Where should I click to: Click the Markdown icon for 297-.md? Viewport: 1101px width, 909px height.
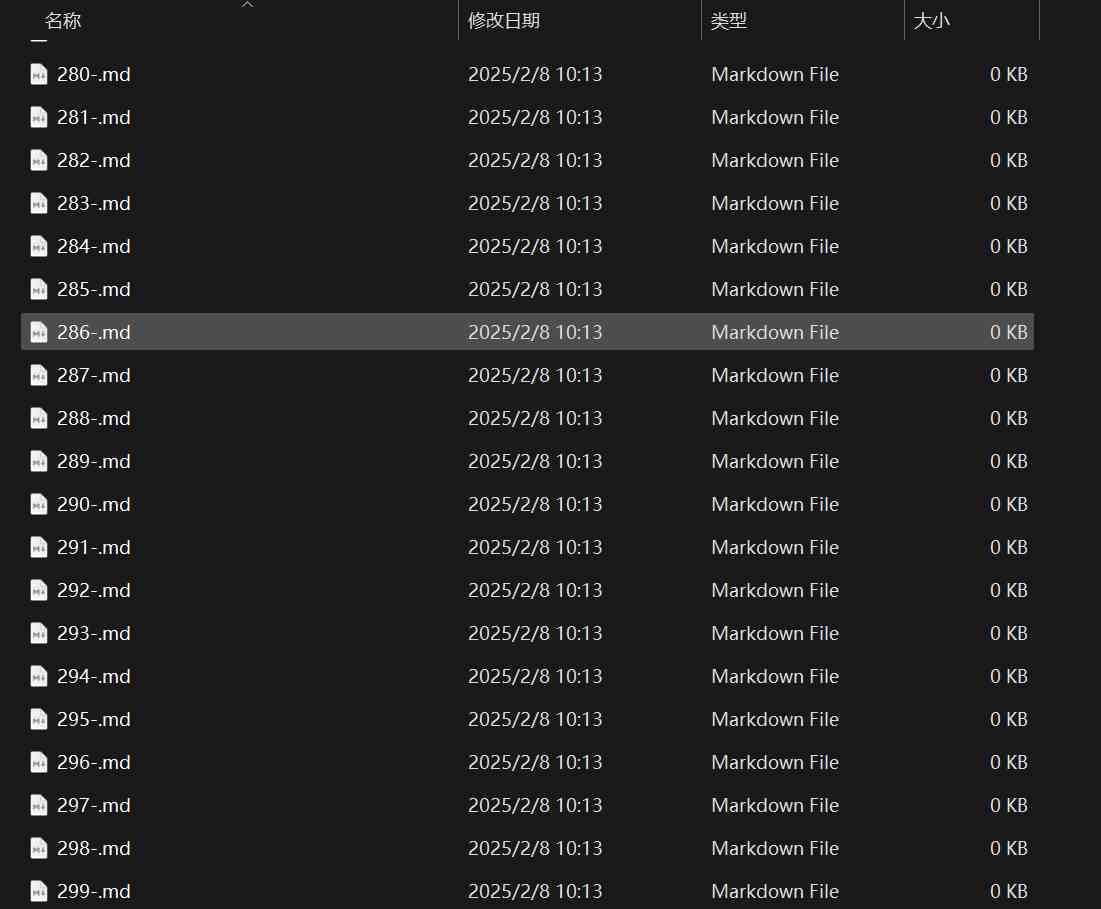coord(39,806)
